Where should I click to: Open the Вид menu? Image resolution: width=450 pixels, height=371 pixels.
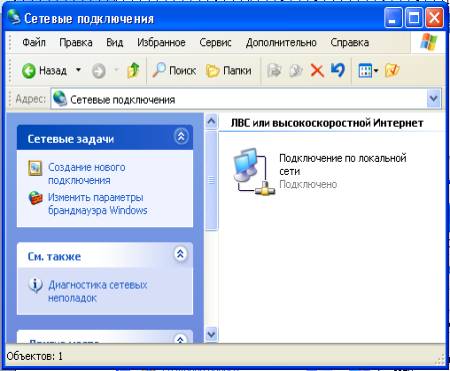[x=115, y=43]
